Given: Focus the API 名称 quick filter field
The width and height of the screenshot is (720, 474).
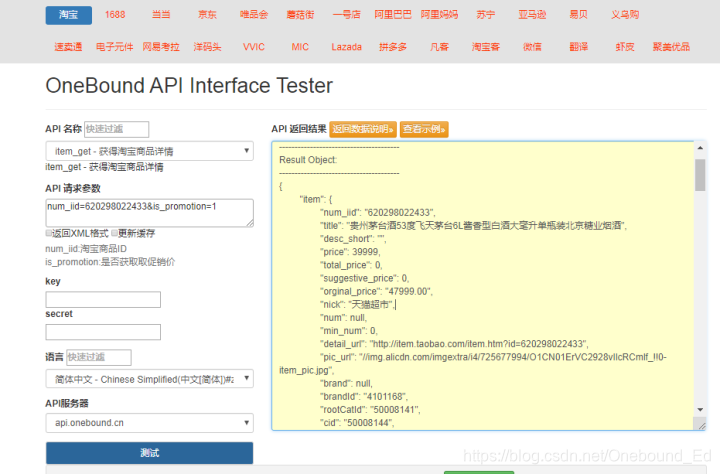Looking at the screenshot, I should (117, 129).
